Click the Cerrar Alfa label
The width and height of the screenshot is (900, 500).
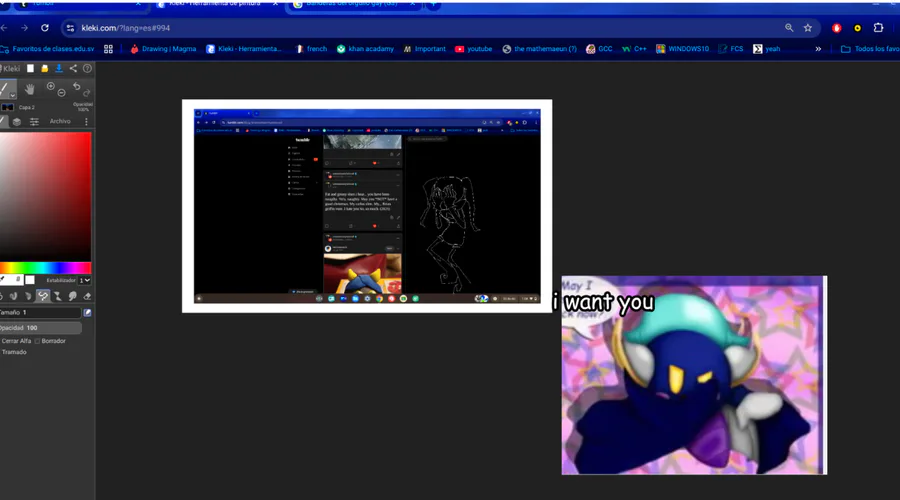[16, 341]
